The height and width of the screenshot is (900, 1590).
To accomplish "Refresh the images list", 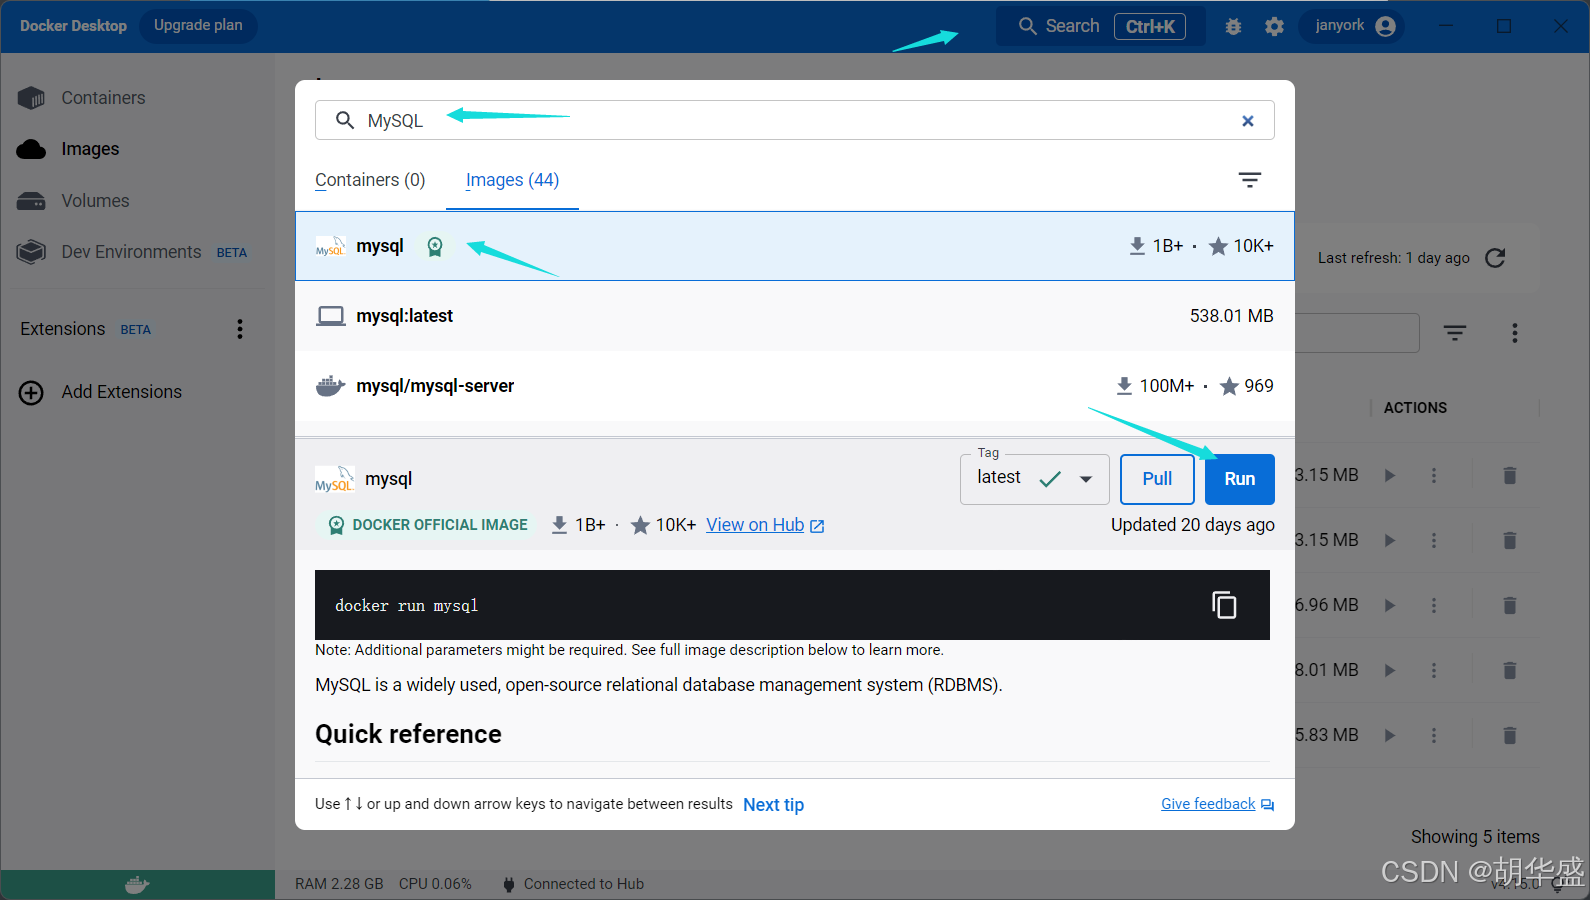I will tap(1495, 258).
